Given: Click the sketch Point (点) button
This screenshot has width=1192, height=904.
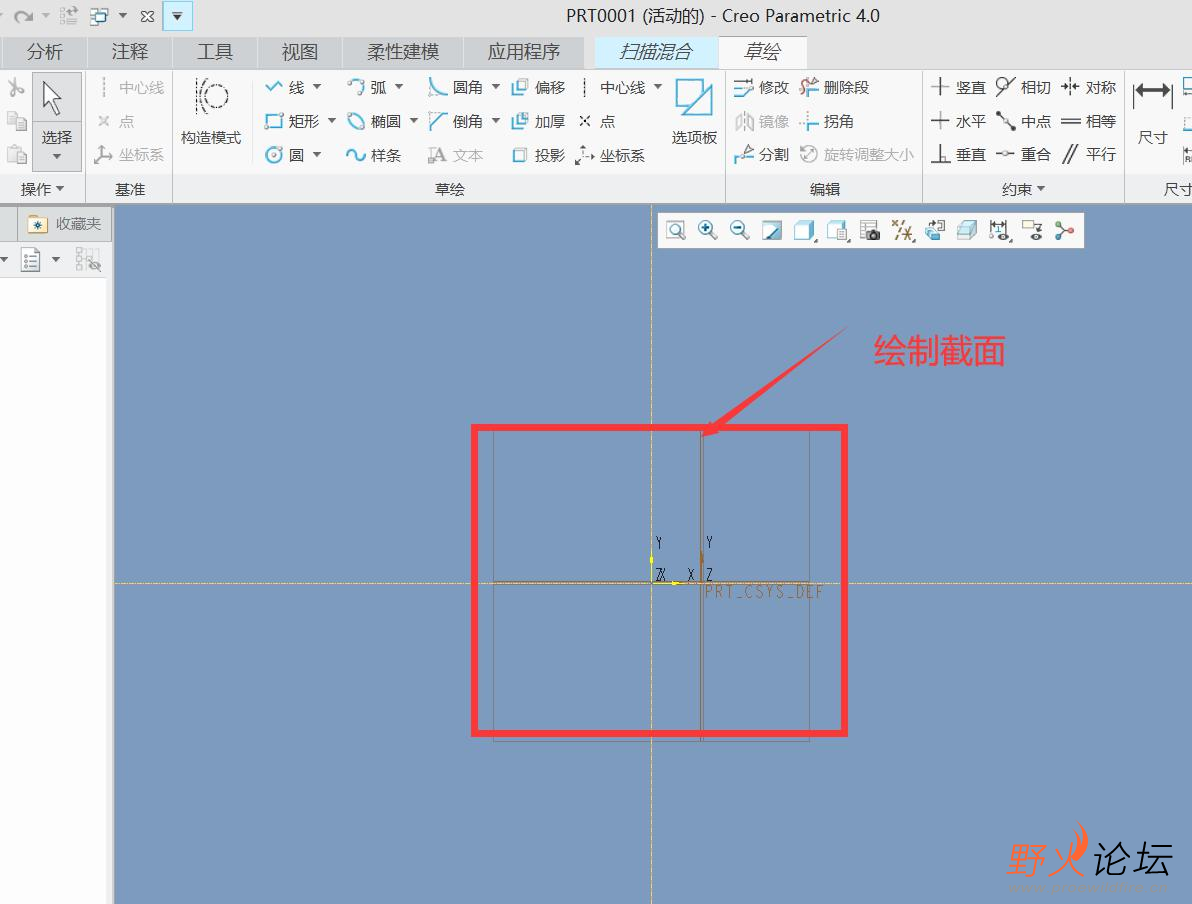Looking at the screenshot, I should 597,121.
